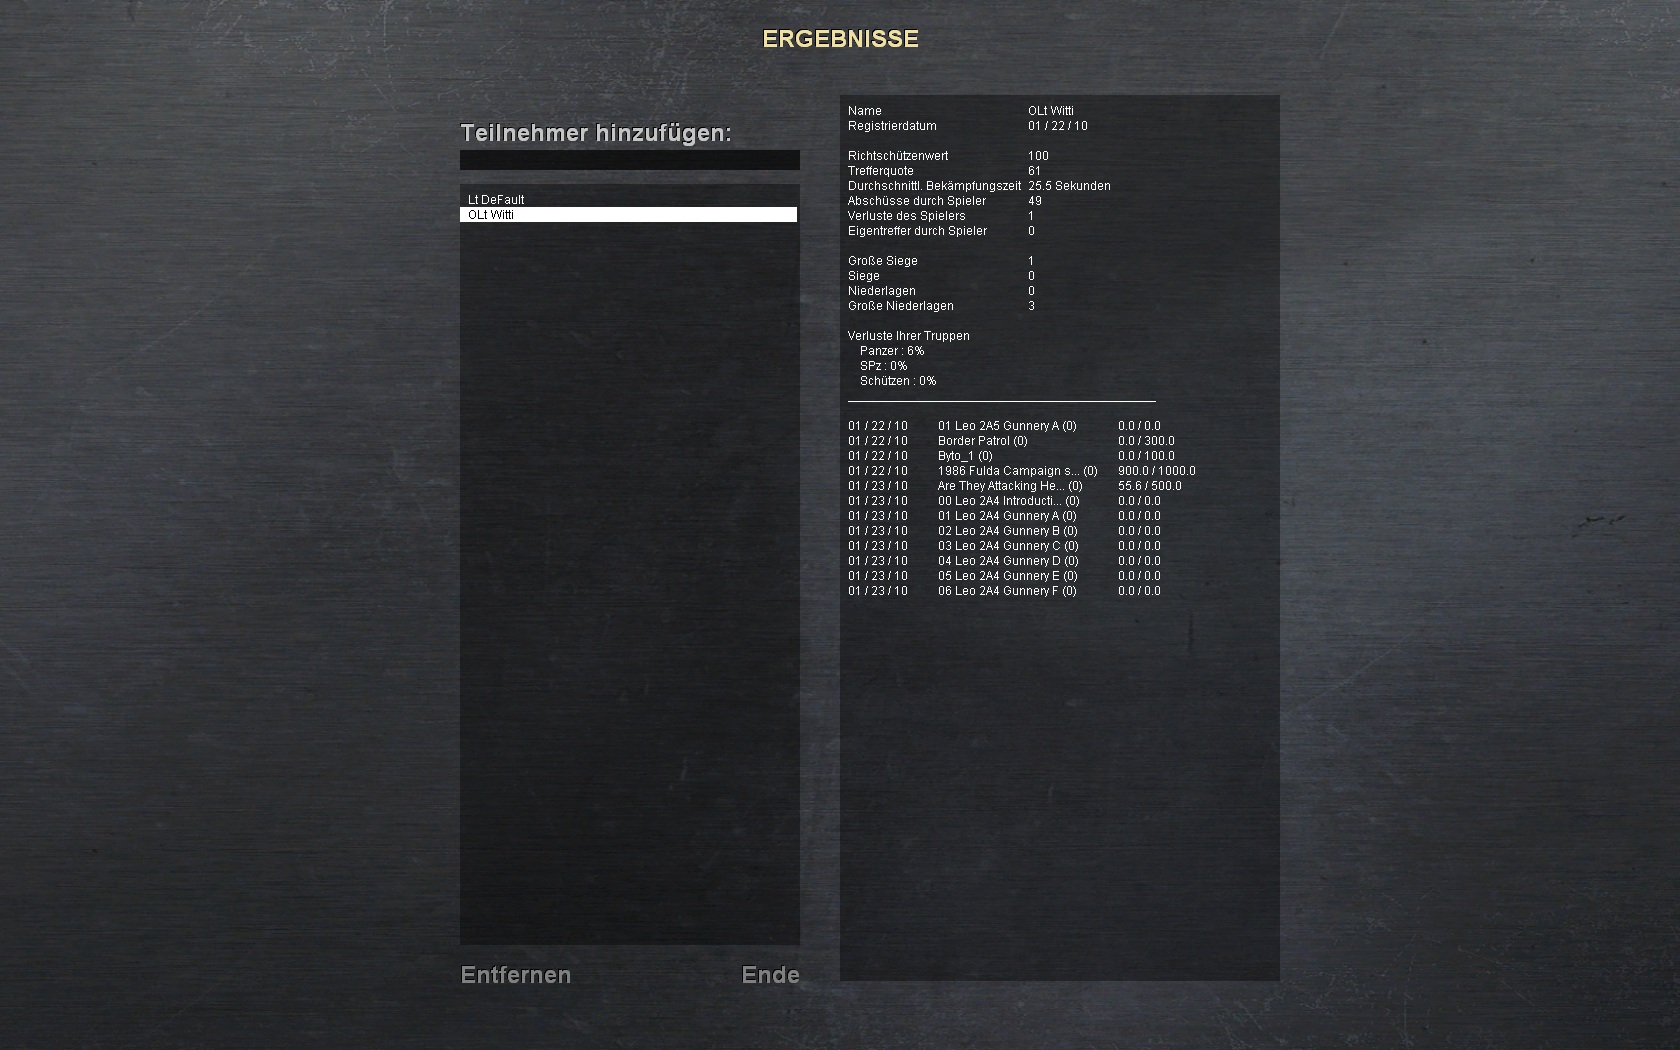1680x1050 pixels.
Task: Select the 05 Leo 2A4 Gunnery E entry
Action: tap(1006, 576)
